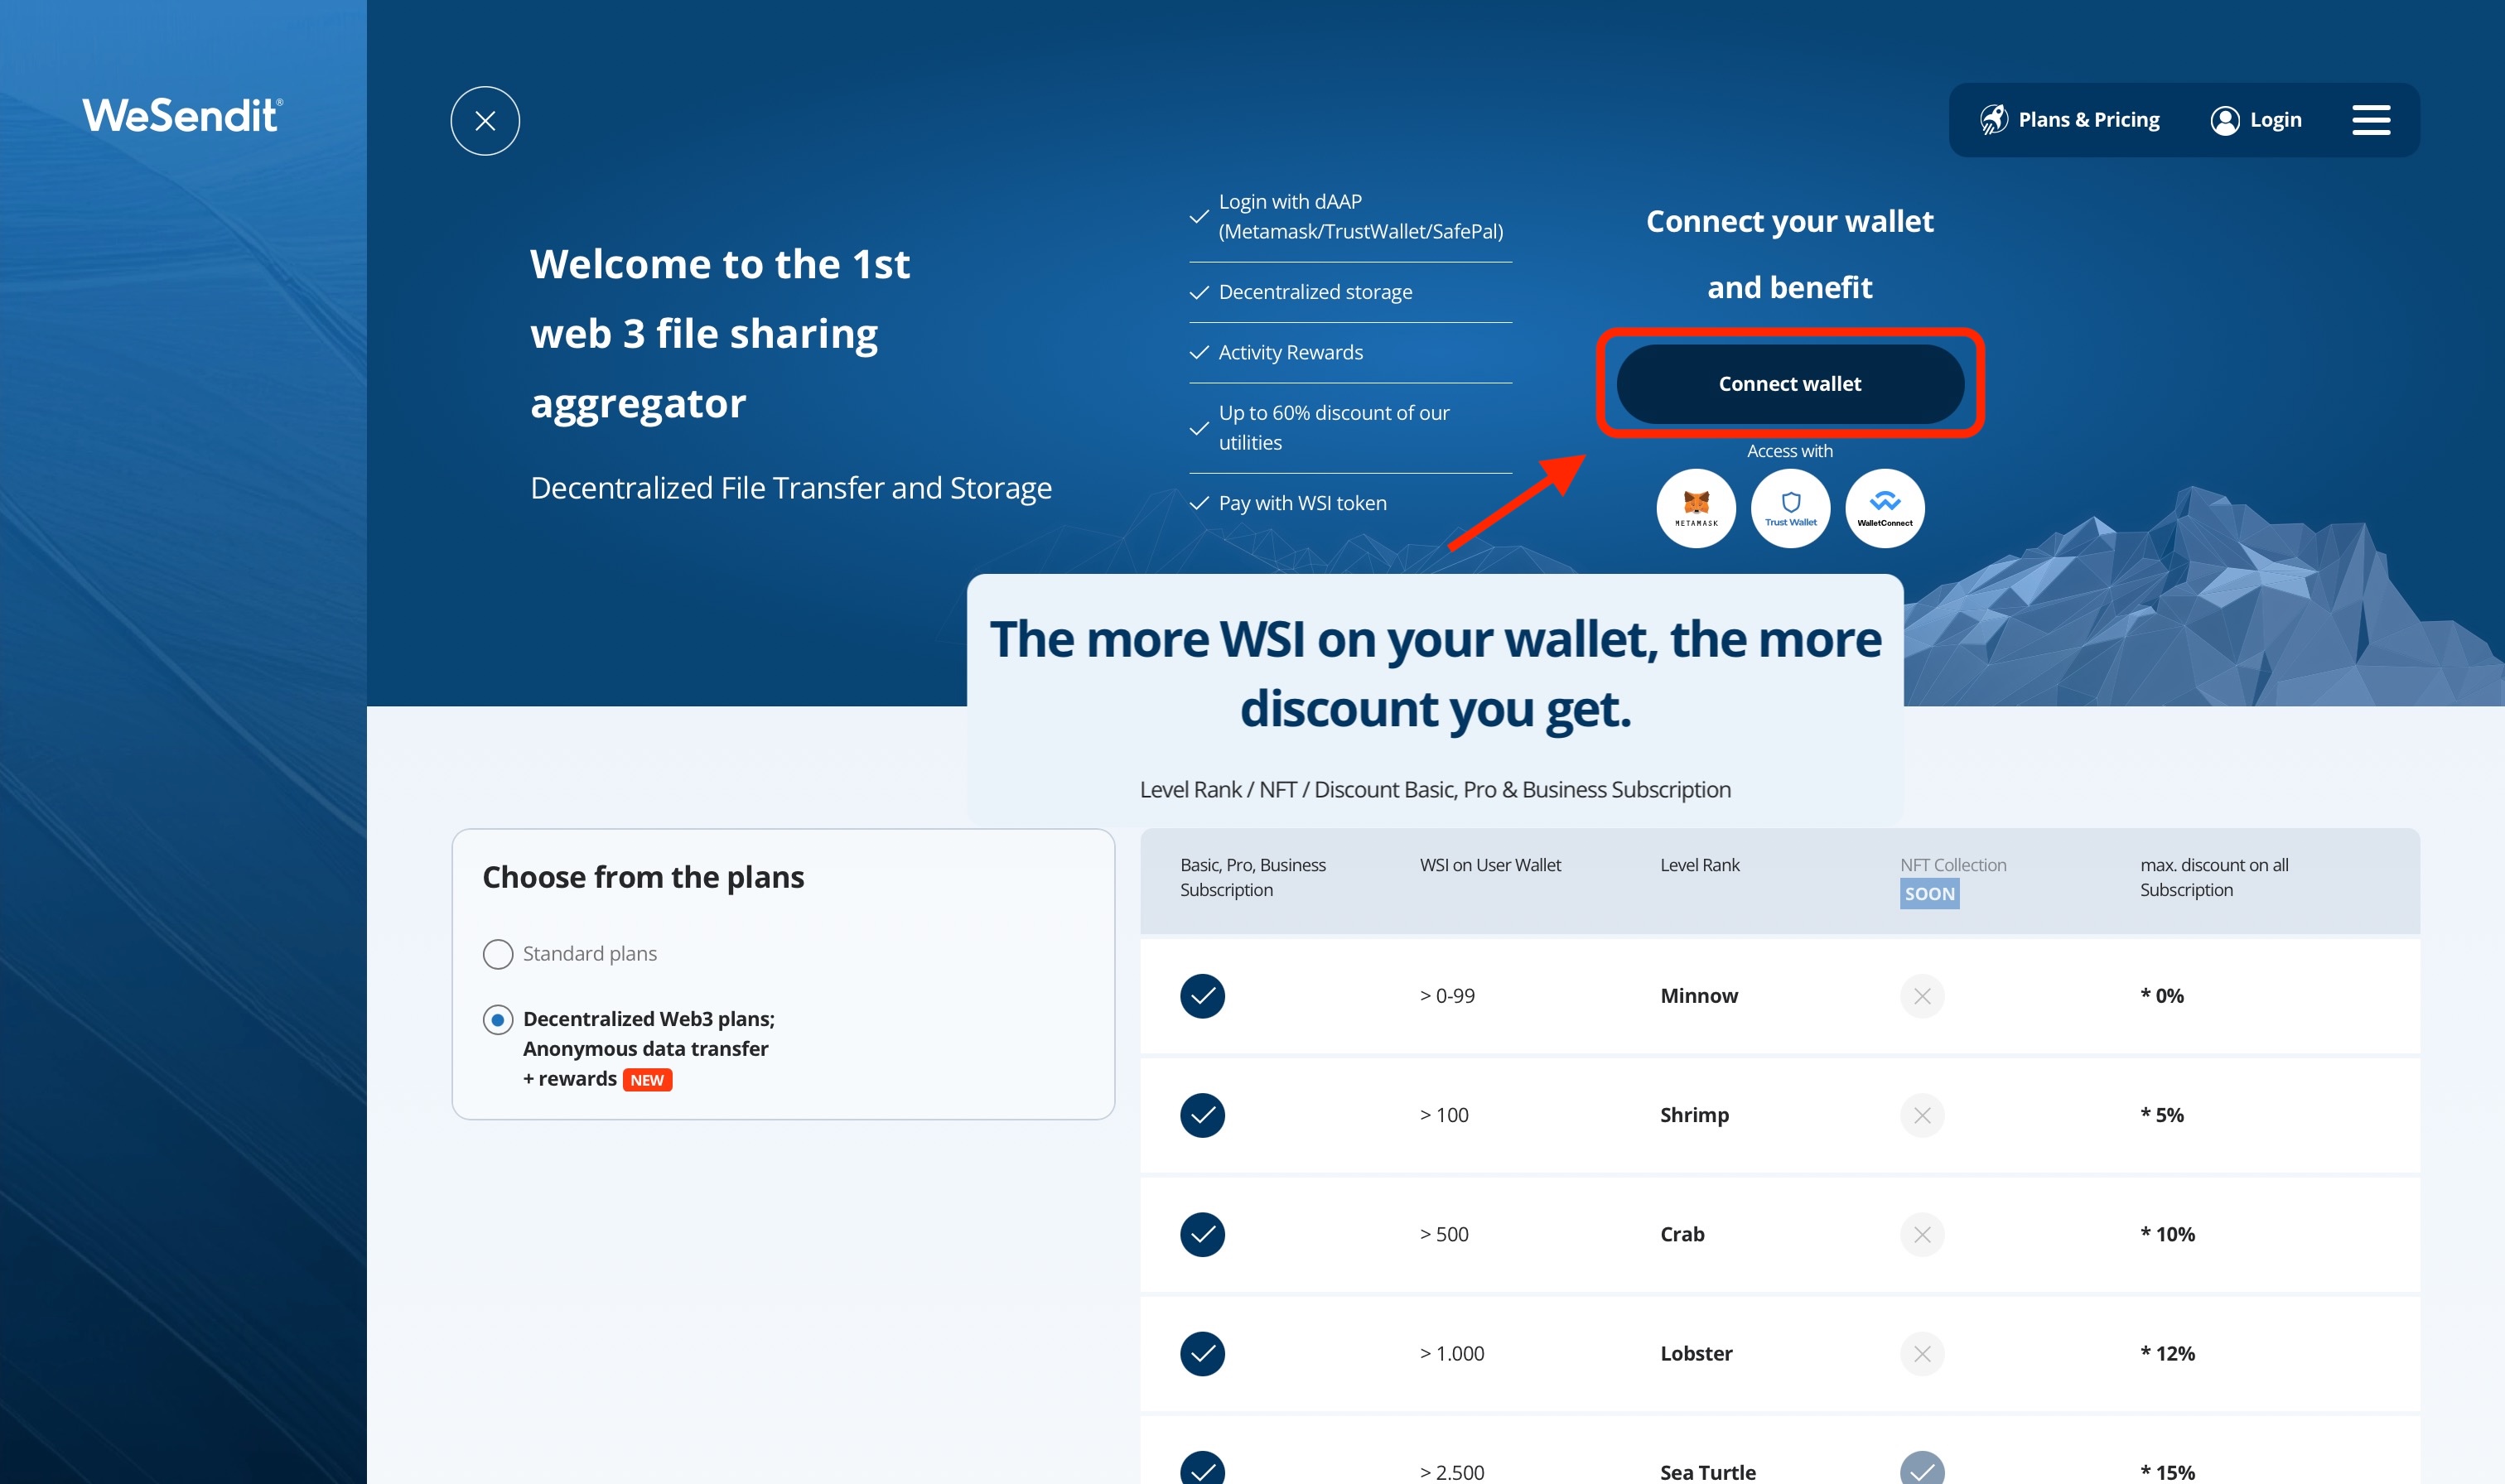Open Plans & Pricing page

tap(2070, 120)
